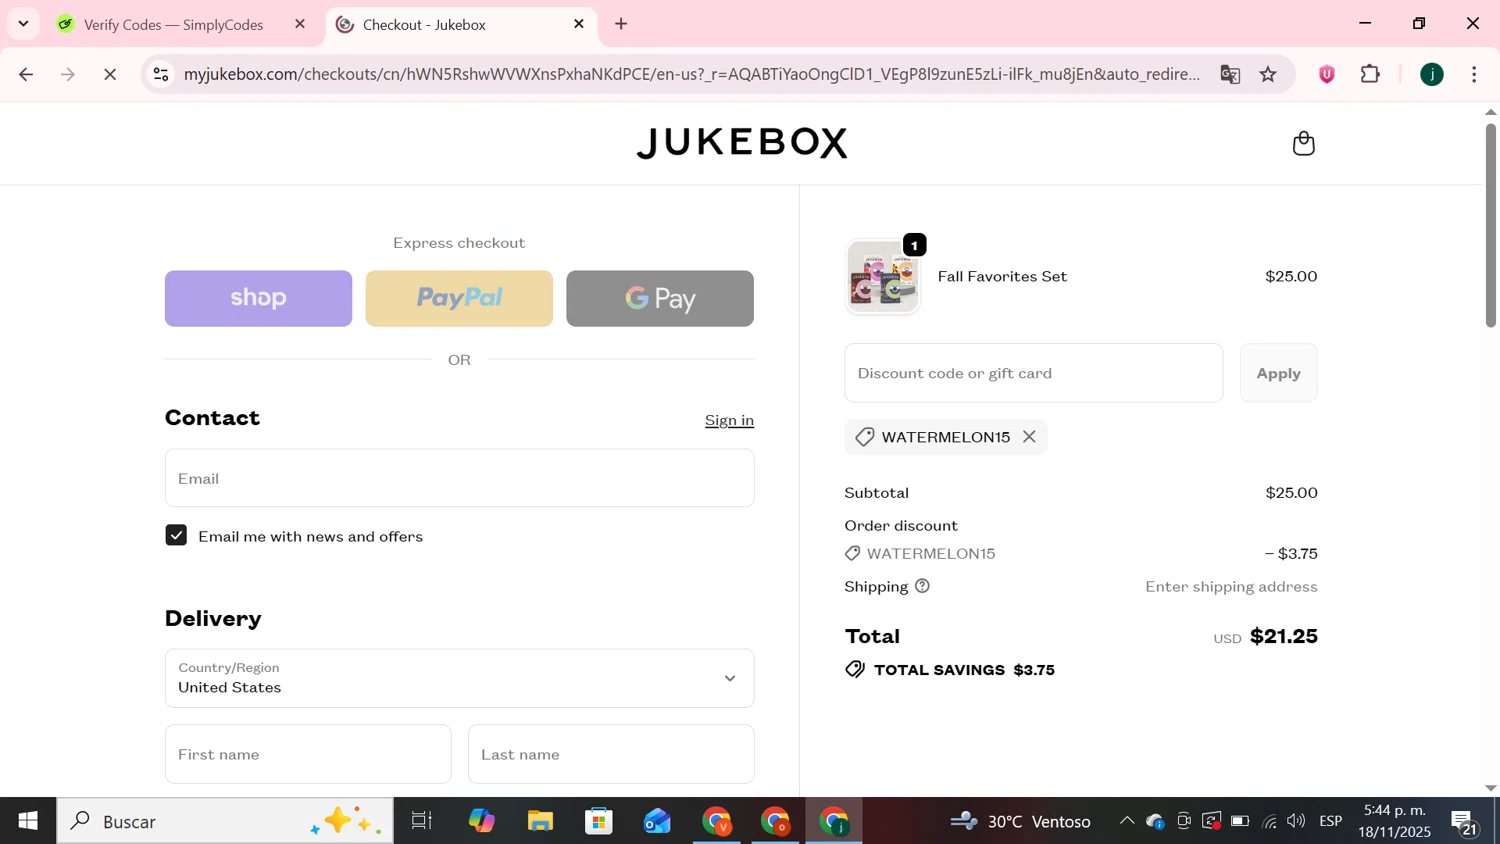Screen dimensions: 1500x844
Task: Pay with Shop Pay express button
Action: [x=258, y=298]
